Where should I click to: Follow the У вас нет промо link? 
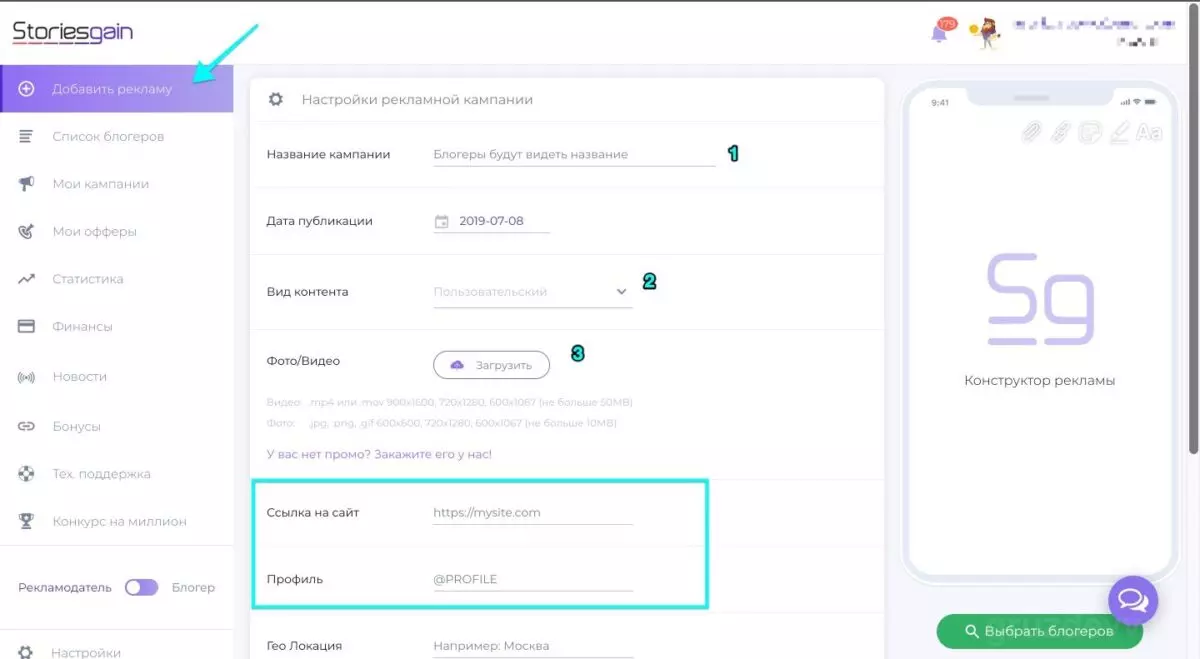coord(379,454)
